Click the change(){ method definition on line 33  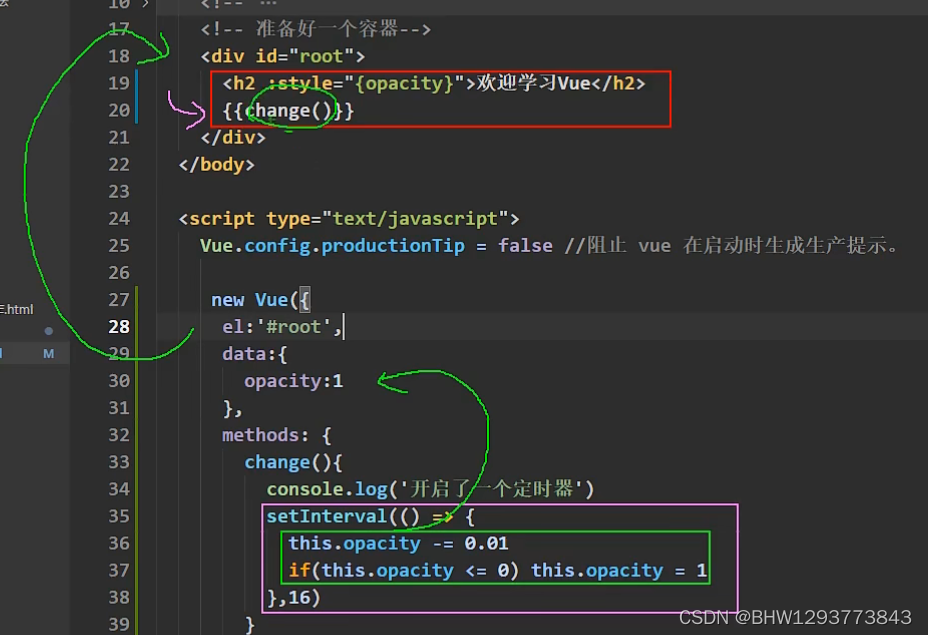(x=294, y=462)
